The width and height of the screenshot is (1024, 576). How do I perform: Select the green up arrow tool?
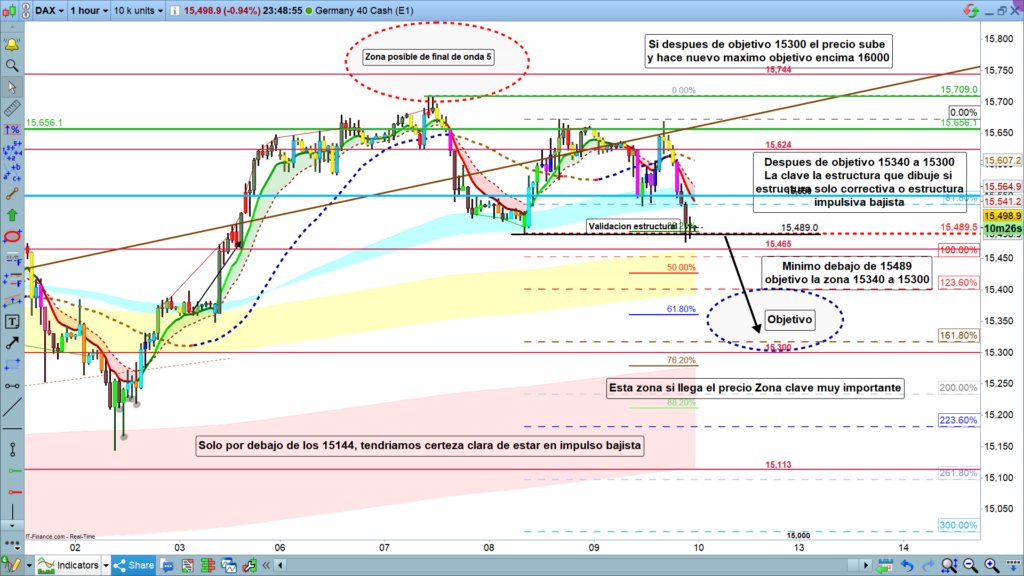tap(11, 215)
